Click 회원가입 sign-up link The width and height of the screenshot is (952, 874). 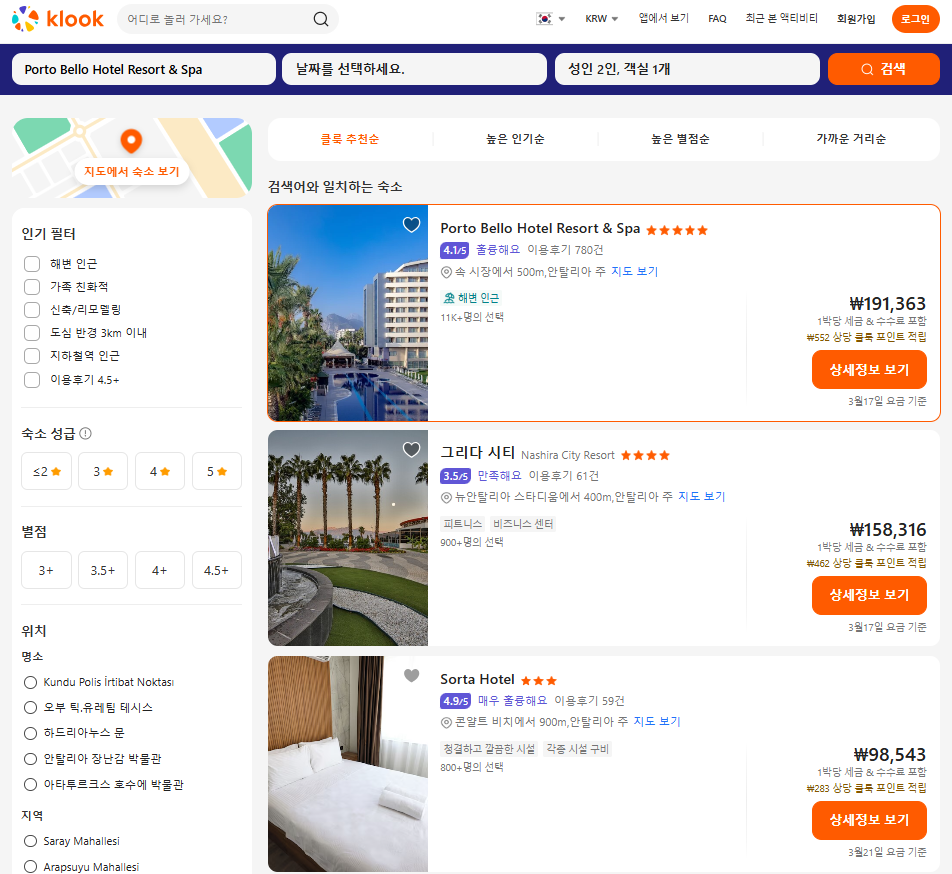(x=855, y=19)
